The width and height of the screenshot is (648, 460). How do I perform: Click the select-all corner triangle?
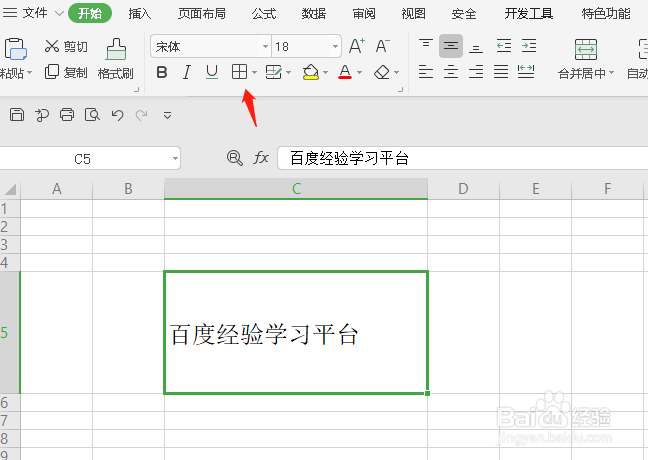(10, 189)
